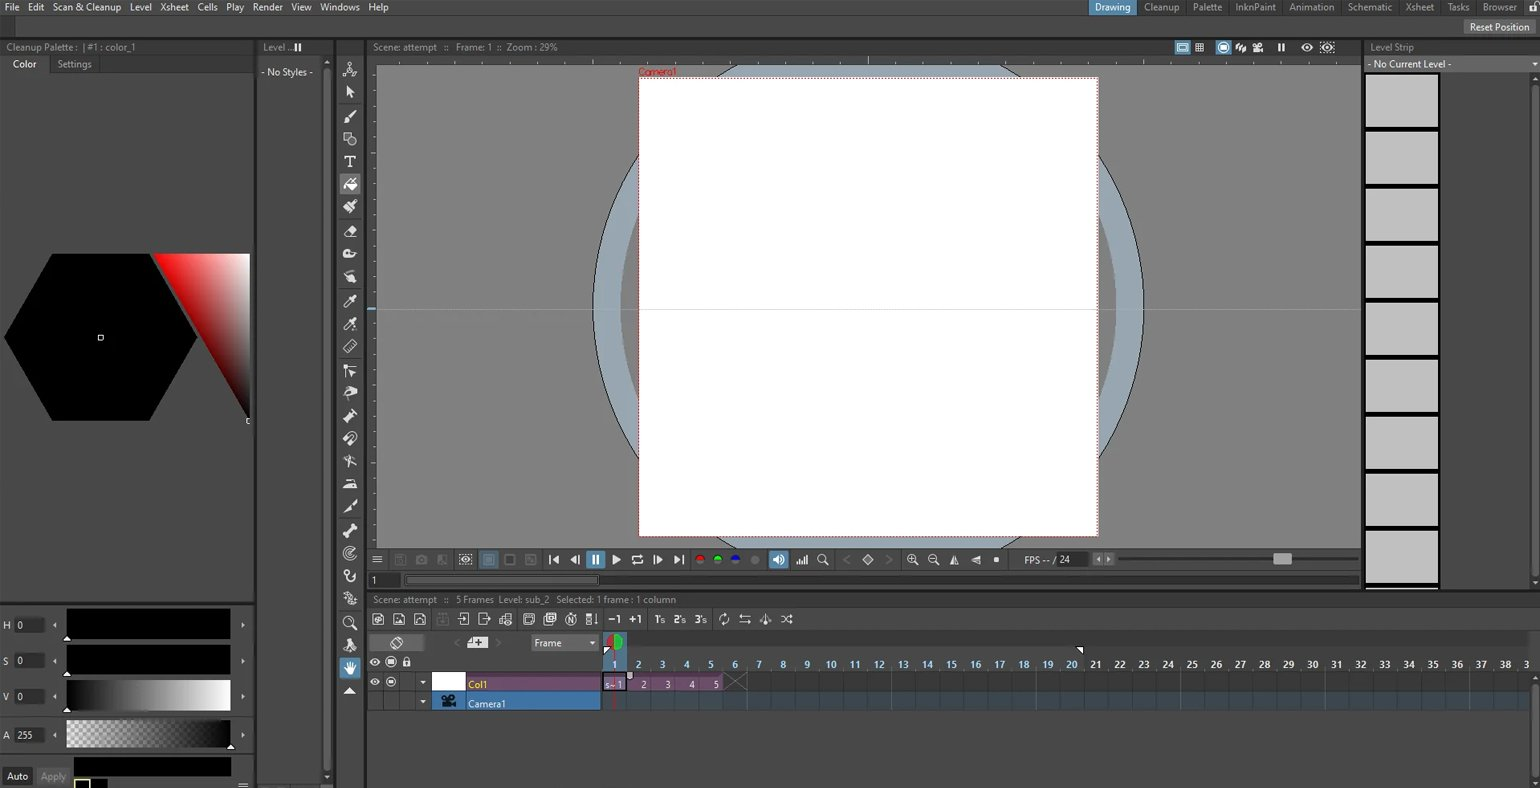Toggle the red channel display

click(700, 560)
